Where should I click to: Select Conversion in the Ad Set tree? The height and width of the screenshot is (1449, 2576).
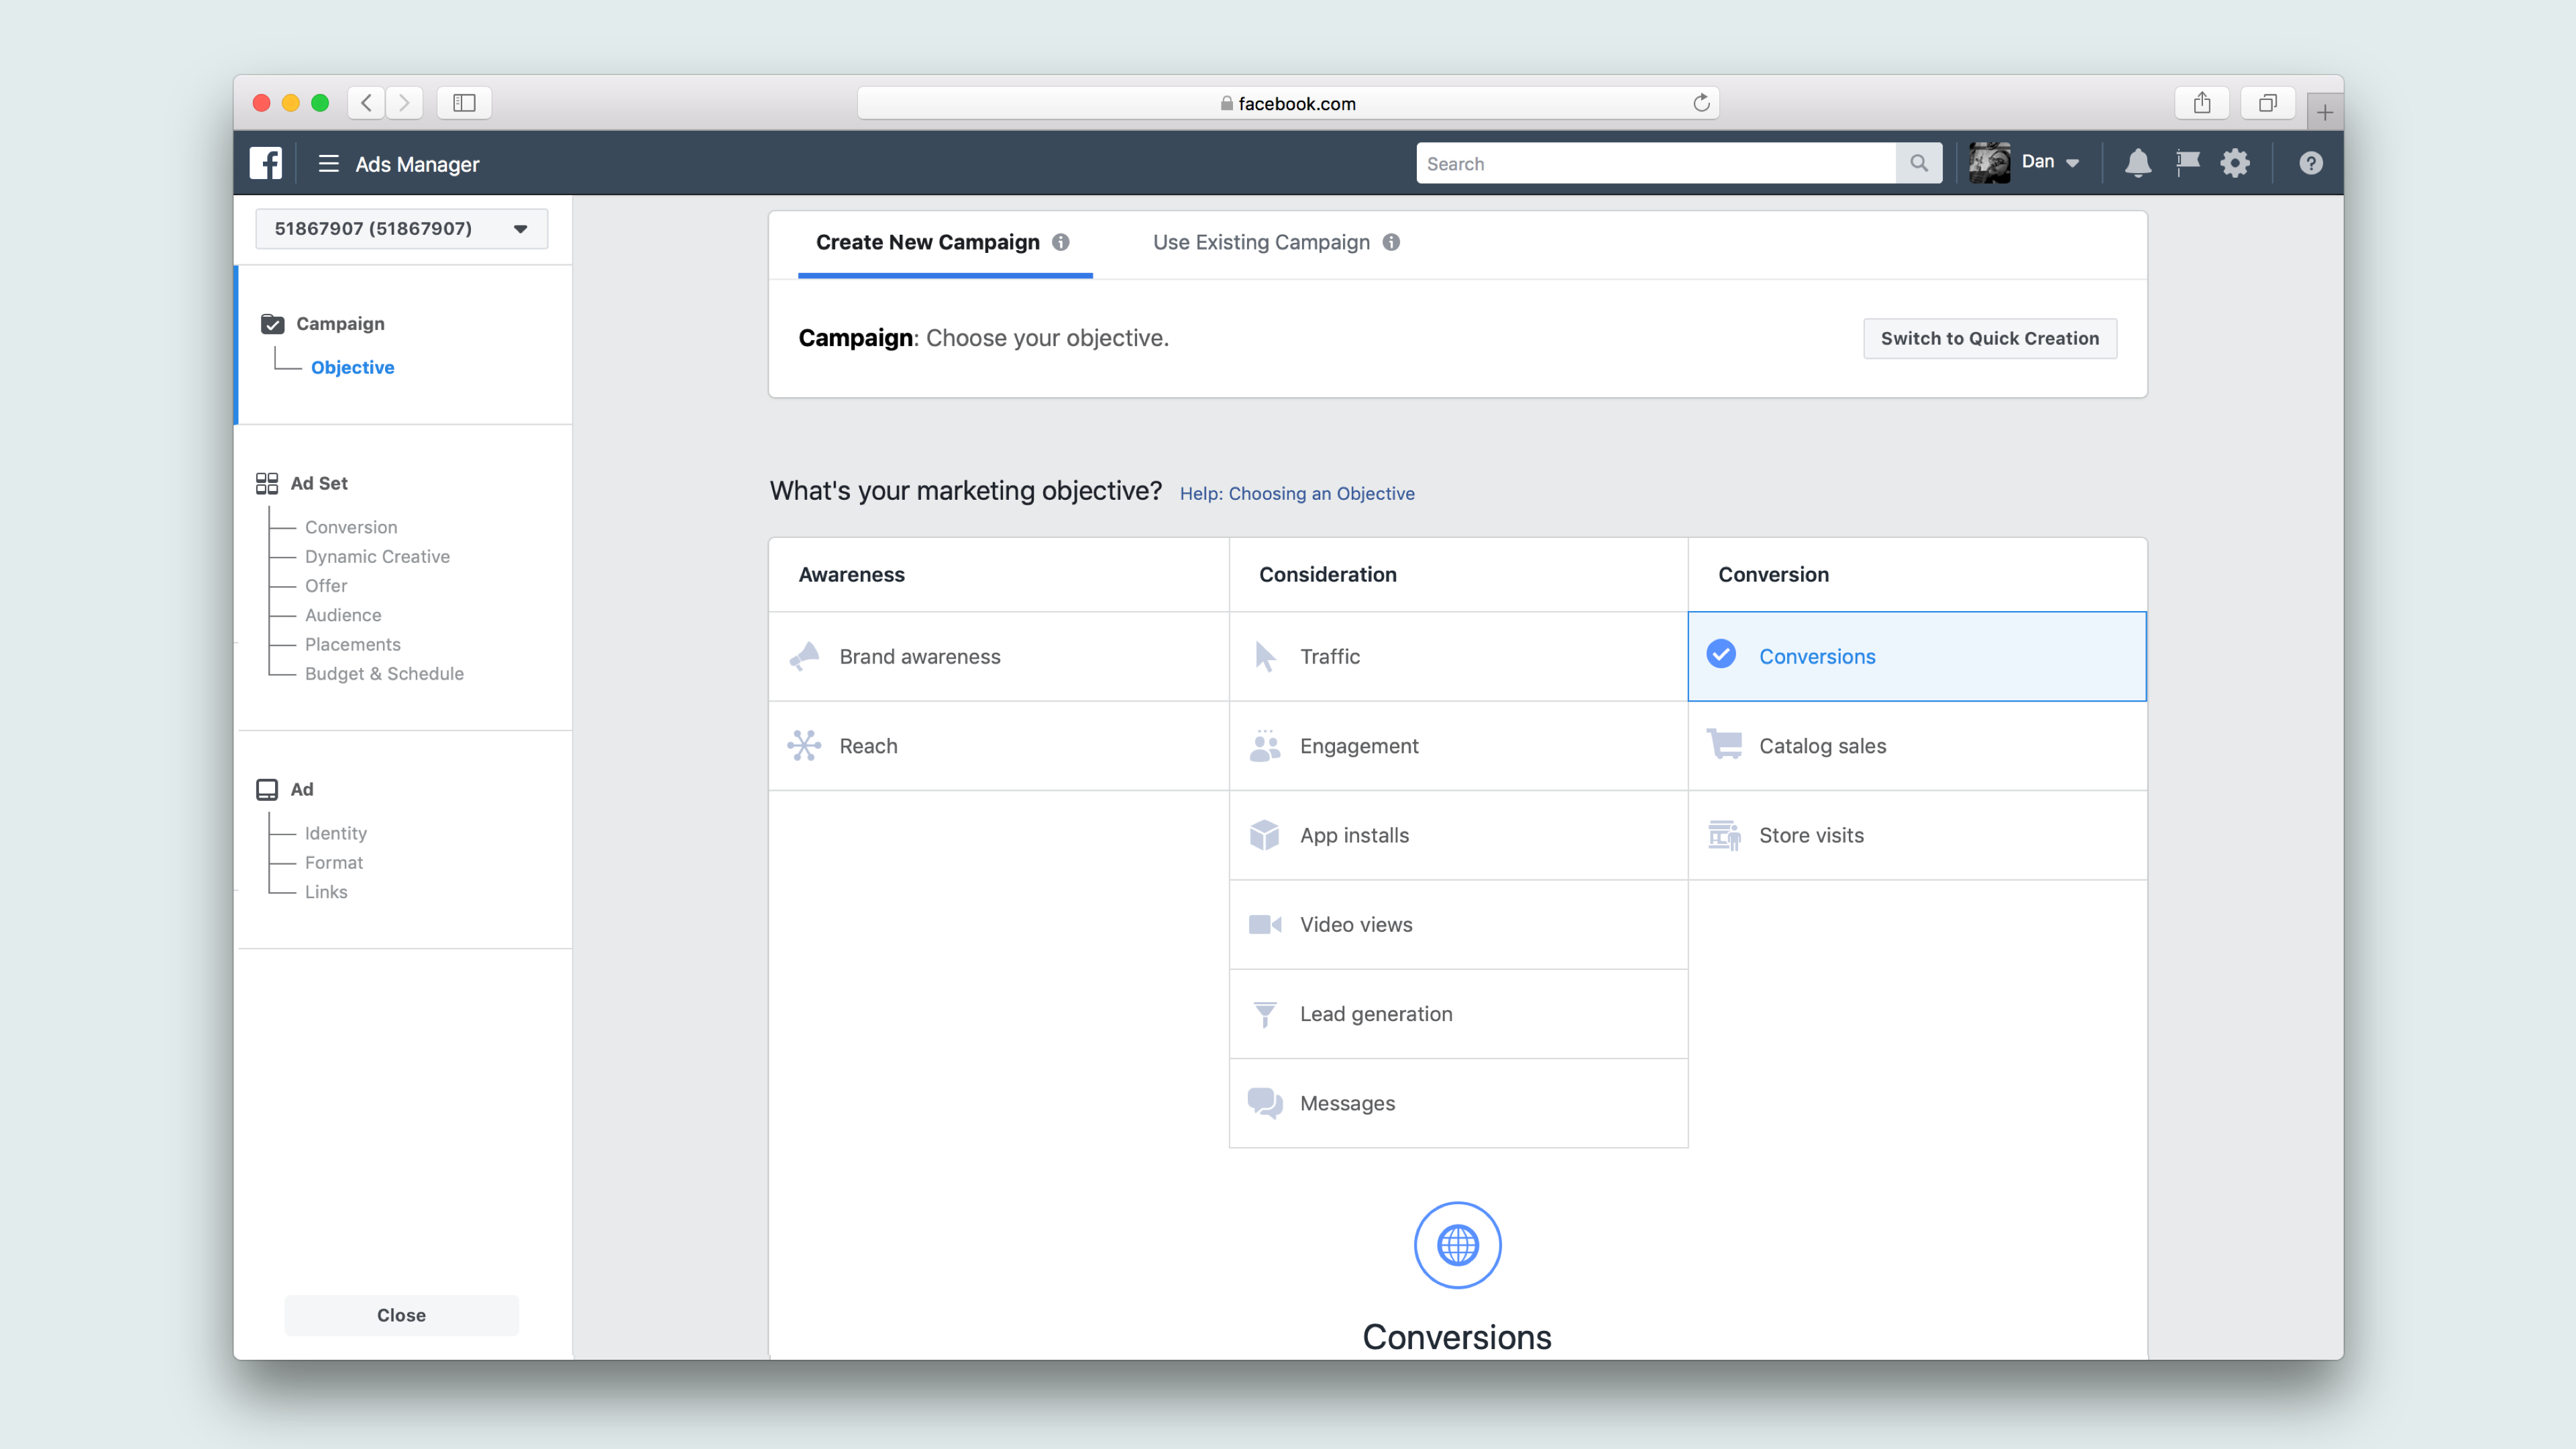[x=351, y=527]
